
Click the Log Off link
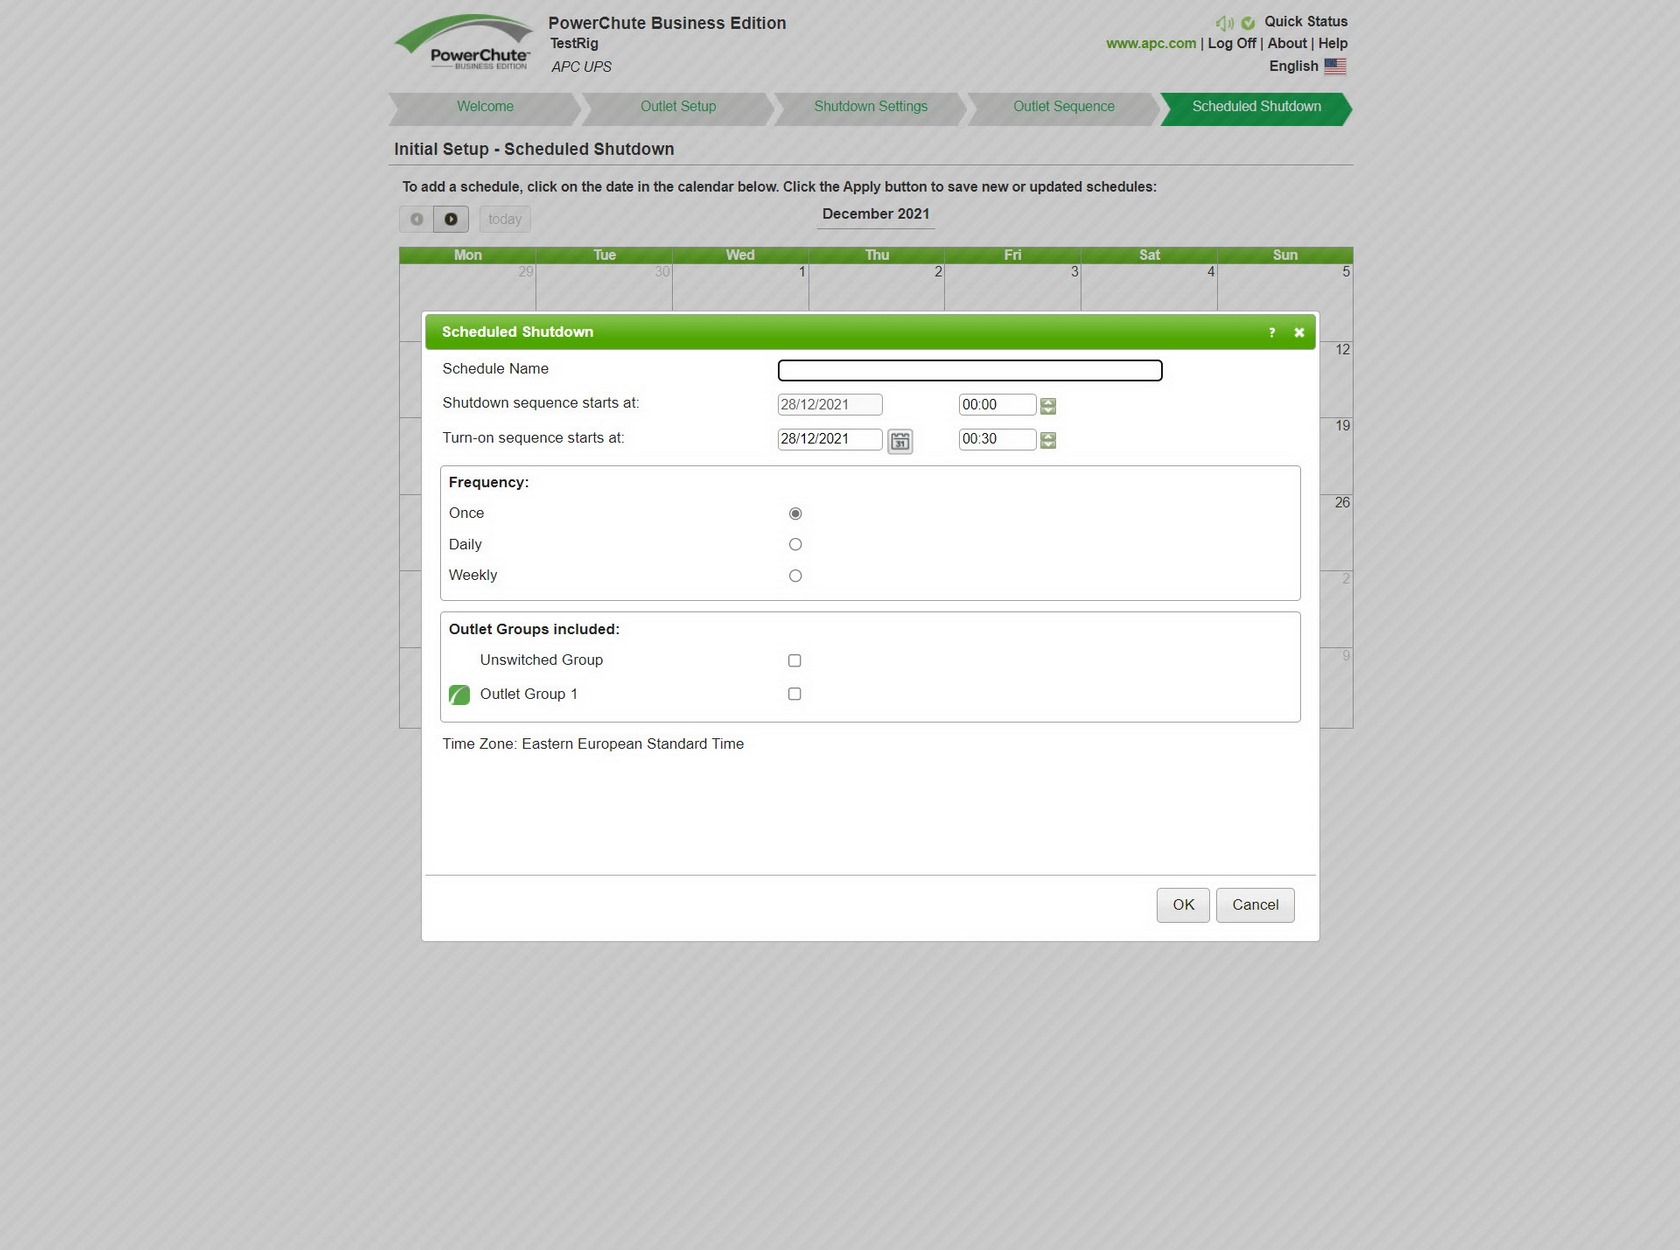coord(1231,44)
